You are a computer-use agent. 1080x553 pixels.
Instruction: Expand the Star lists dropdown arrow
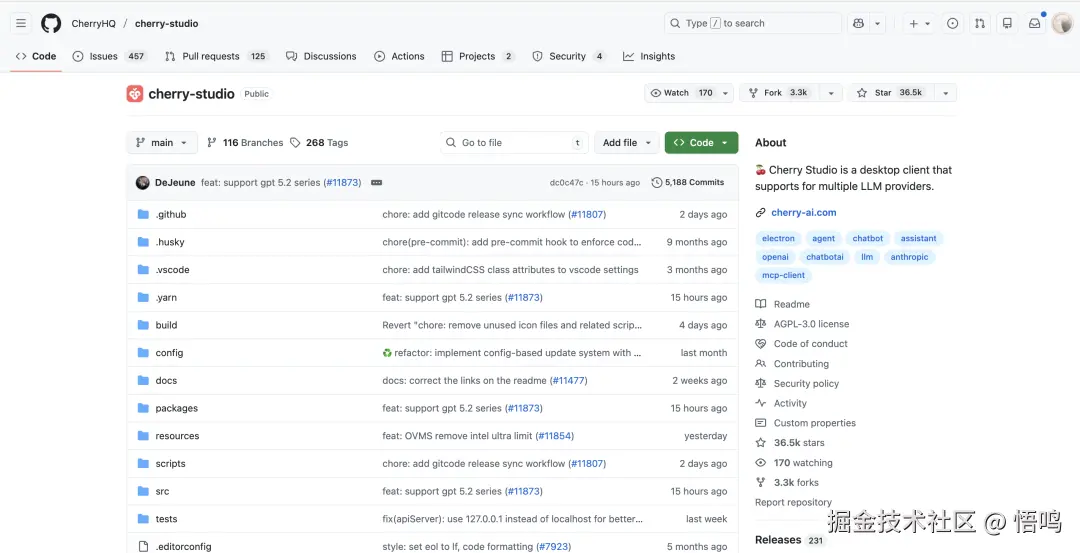[946, 93]
